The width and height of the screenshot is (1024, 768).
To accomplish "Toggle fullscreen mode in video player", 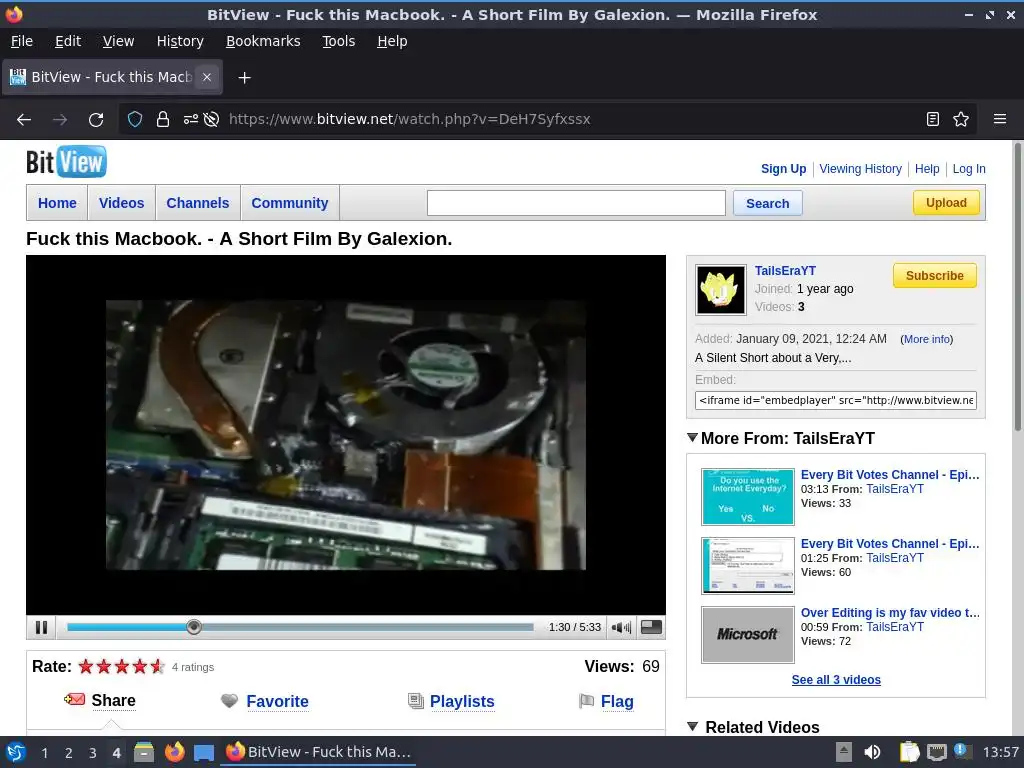I will pos(651,628).
